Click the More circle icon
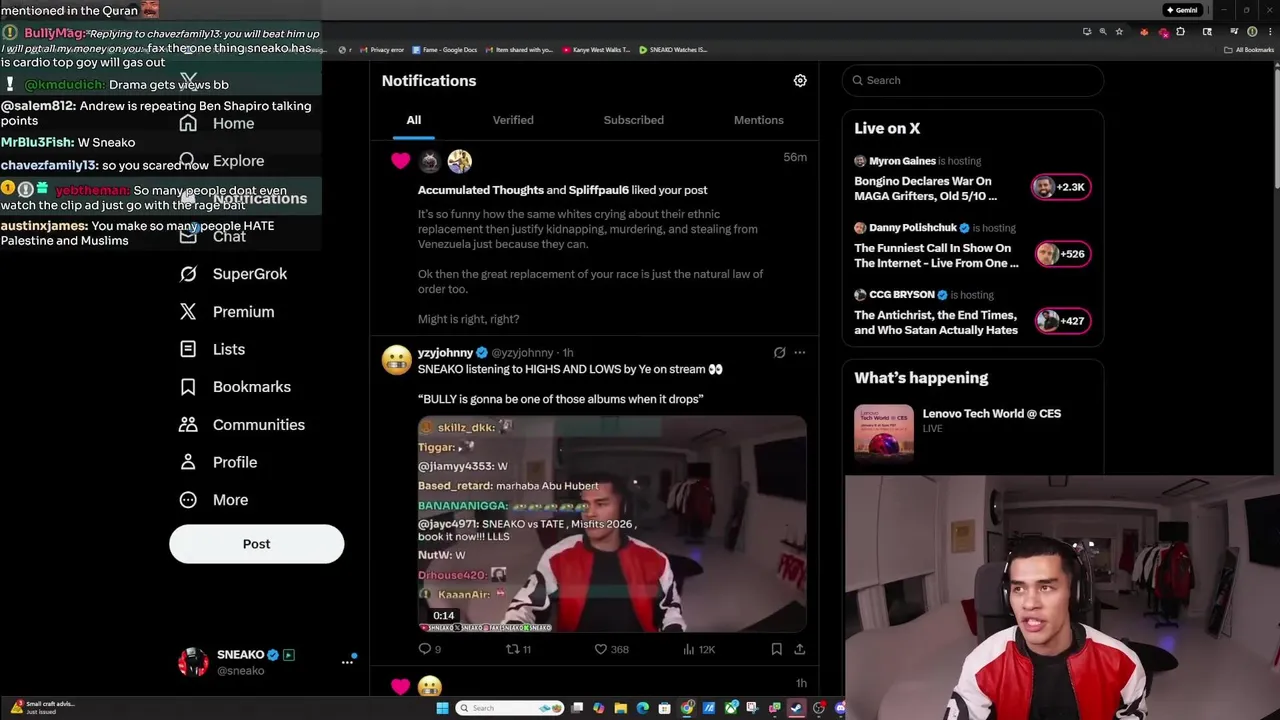The width and height of the screenshot is (1280, 720). pyautogui.click(x=188, y=500)
